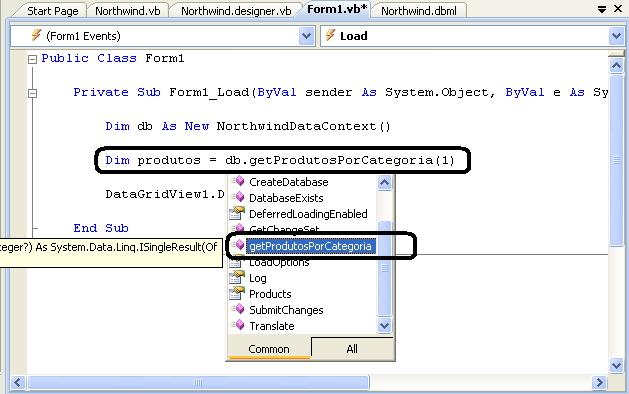
Task: Collapse the Form1_Load sub region
Action: (32, 93)
